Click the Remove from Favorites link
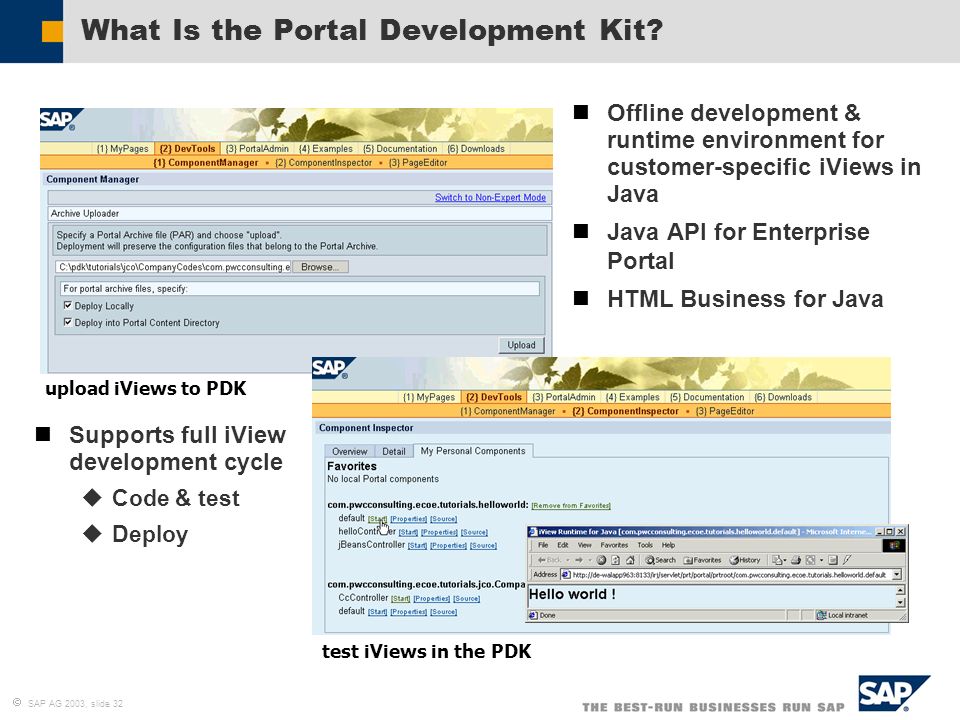The width and height of the screenshot is (960, 720). 571,506
